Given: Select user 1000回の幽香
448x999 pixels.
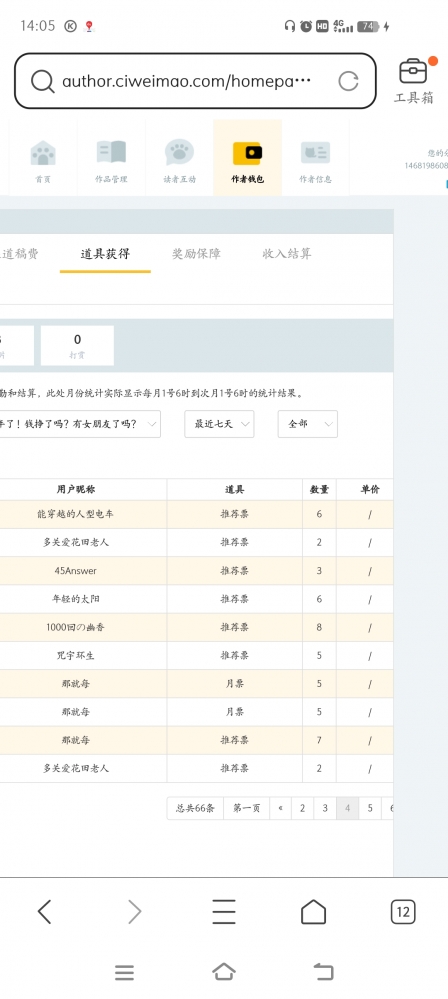Looking at the screenshot, I should click(76, 627).
